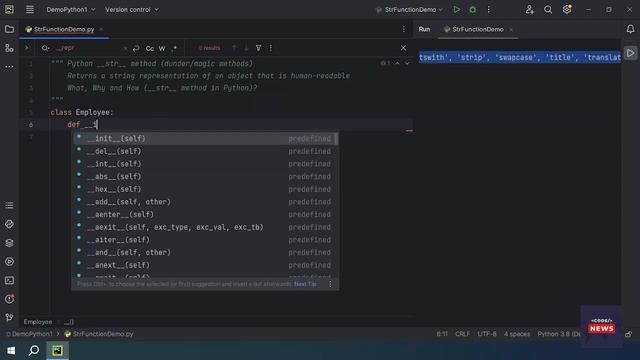Open completion popup options menu
This screenshot has width=640, height=360.
click(x=330, y=284)
